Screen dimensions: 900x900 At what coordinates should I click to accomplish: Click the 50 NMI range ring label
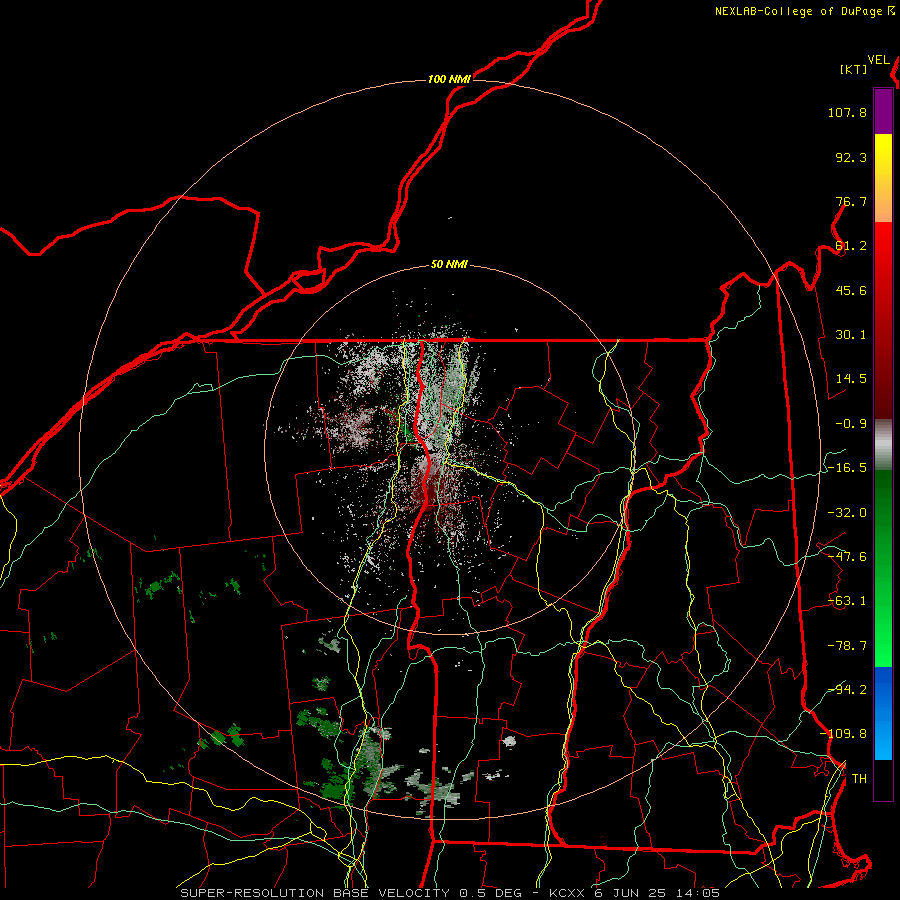tap(449, 265)
